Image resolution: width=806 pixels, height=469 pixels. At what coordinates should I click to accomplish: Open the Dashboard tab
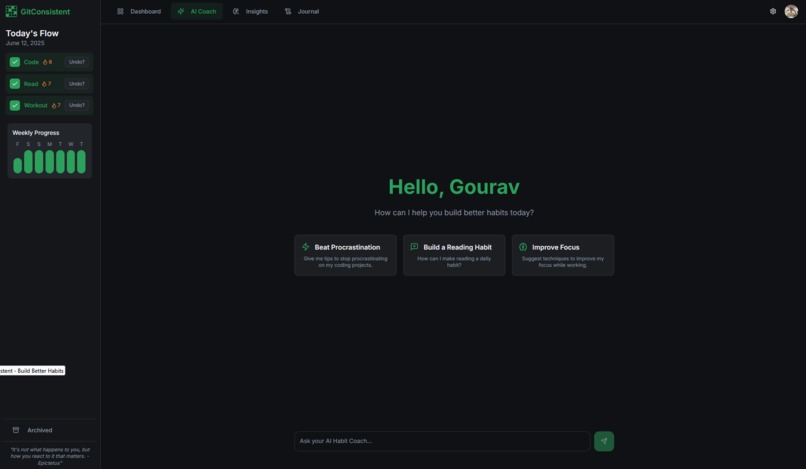(x=139, y=11)
